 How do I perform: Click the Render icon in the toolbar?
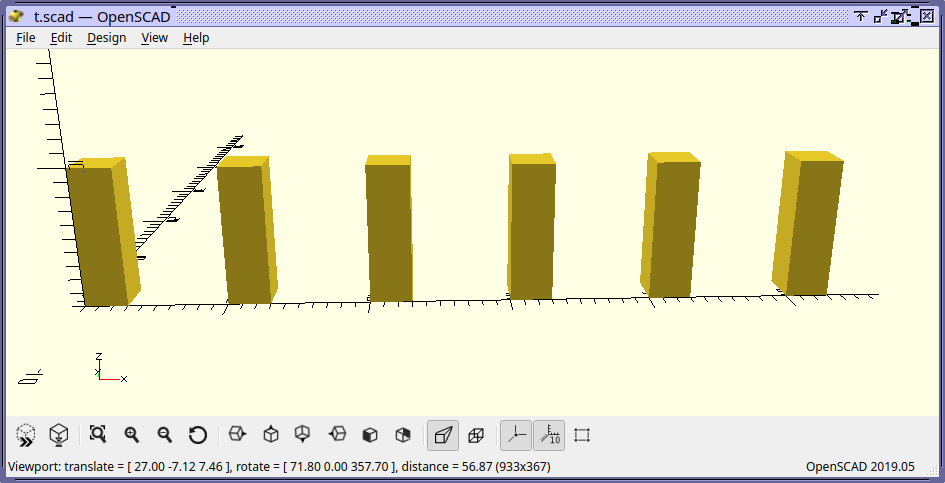(58, 435)
